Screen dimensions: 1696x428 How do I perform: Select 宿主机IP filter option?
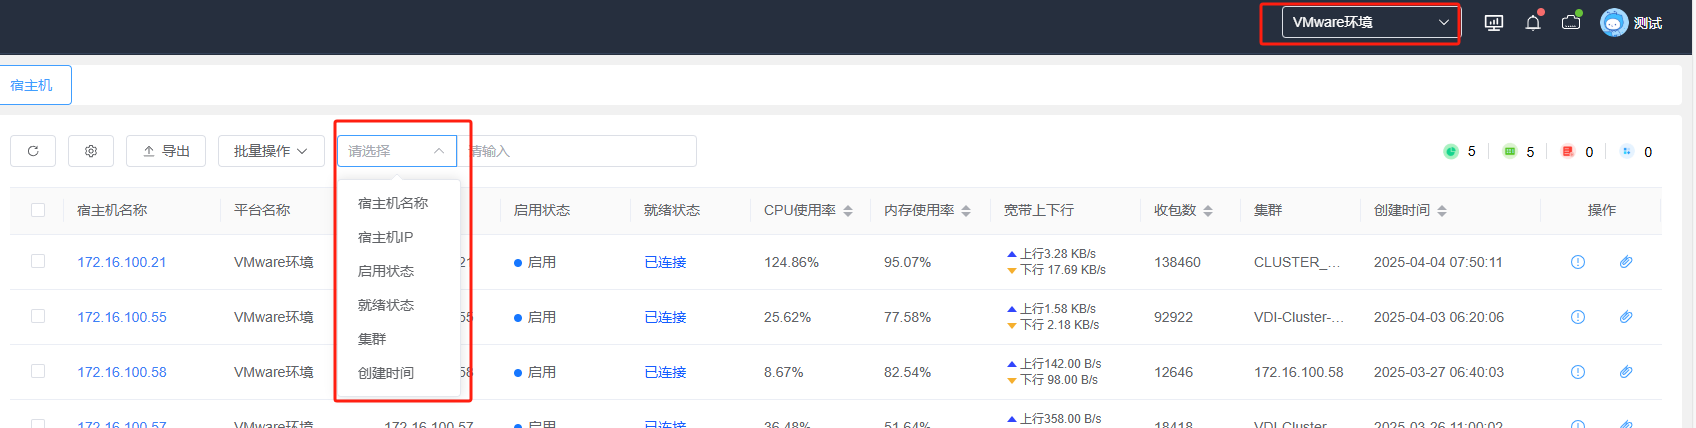tap(386, 237)
